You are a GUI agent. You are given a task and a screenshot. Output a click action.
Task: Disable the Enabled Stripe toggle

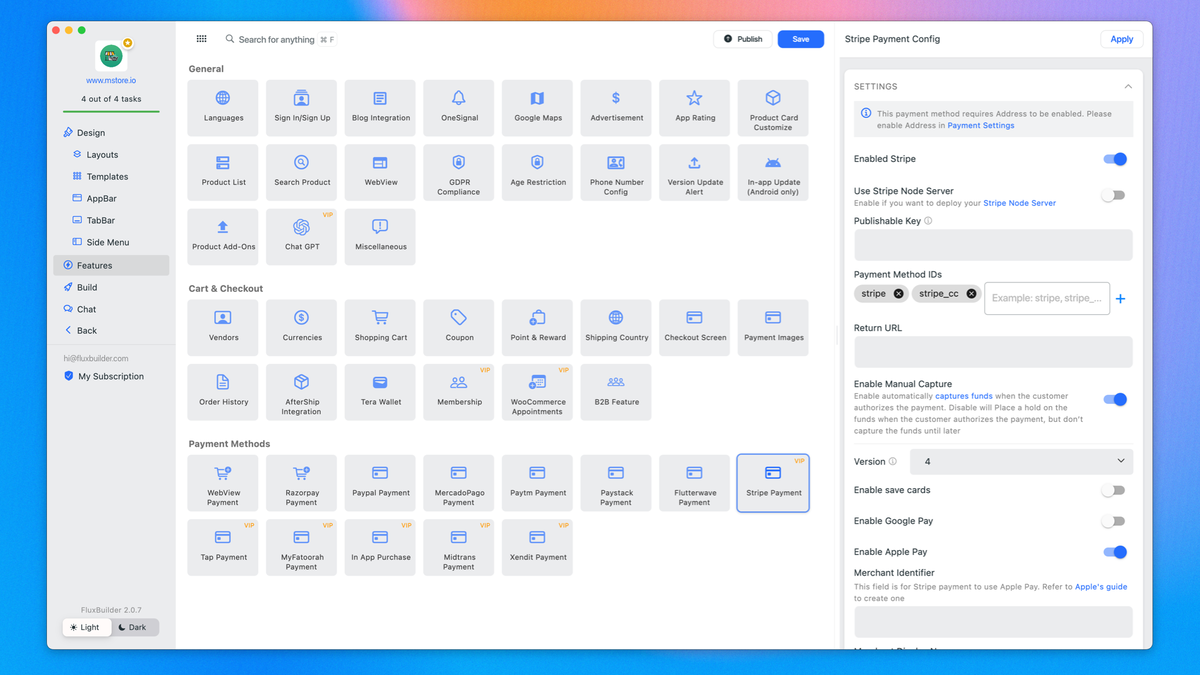pos(1114,158)
